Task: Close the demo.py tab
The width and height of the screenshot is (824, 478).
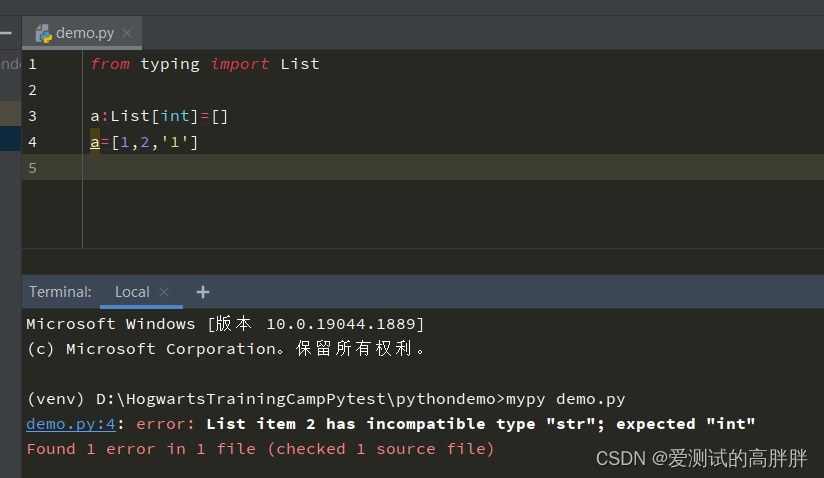Action: [127, 33]
